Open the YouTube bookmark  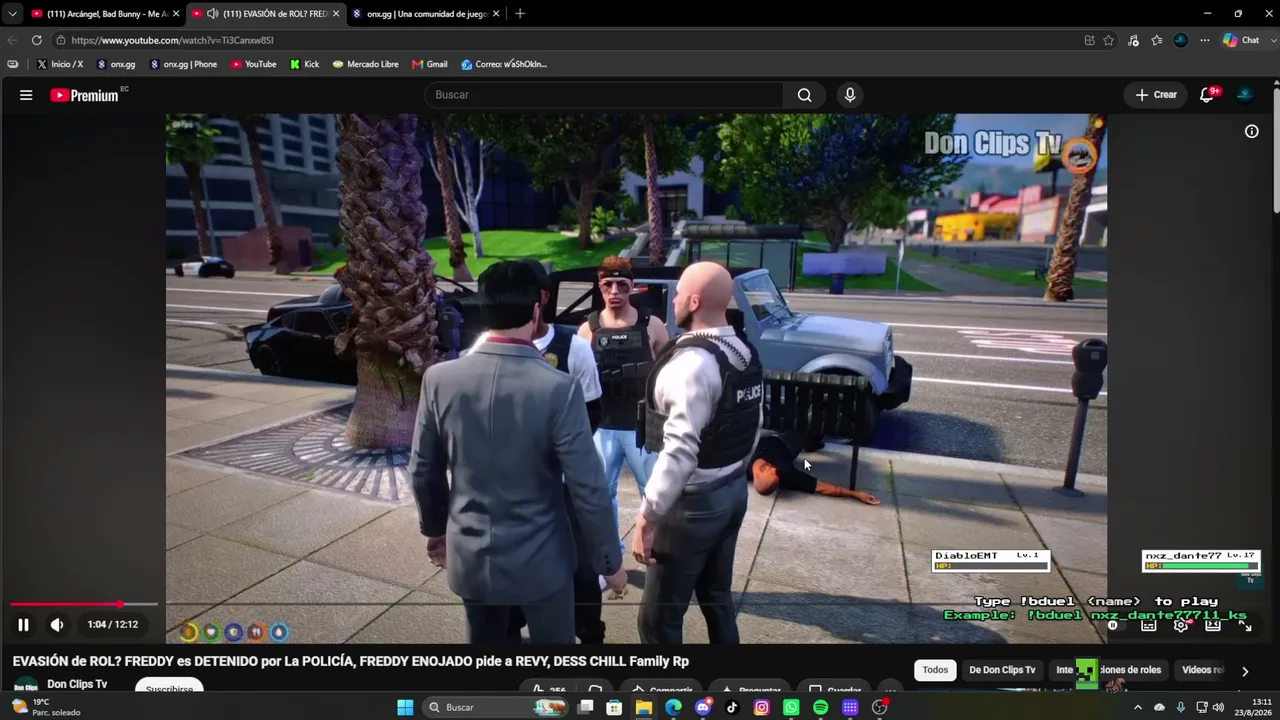click(254, 64)
